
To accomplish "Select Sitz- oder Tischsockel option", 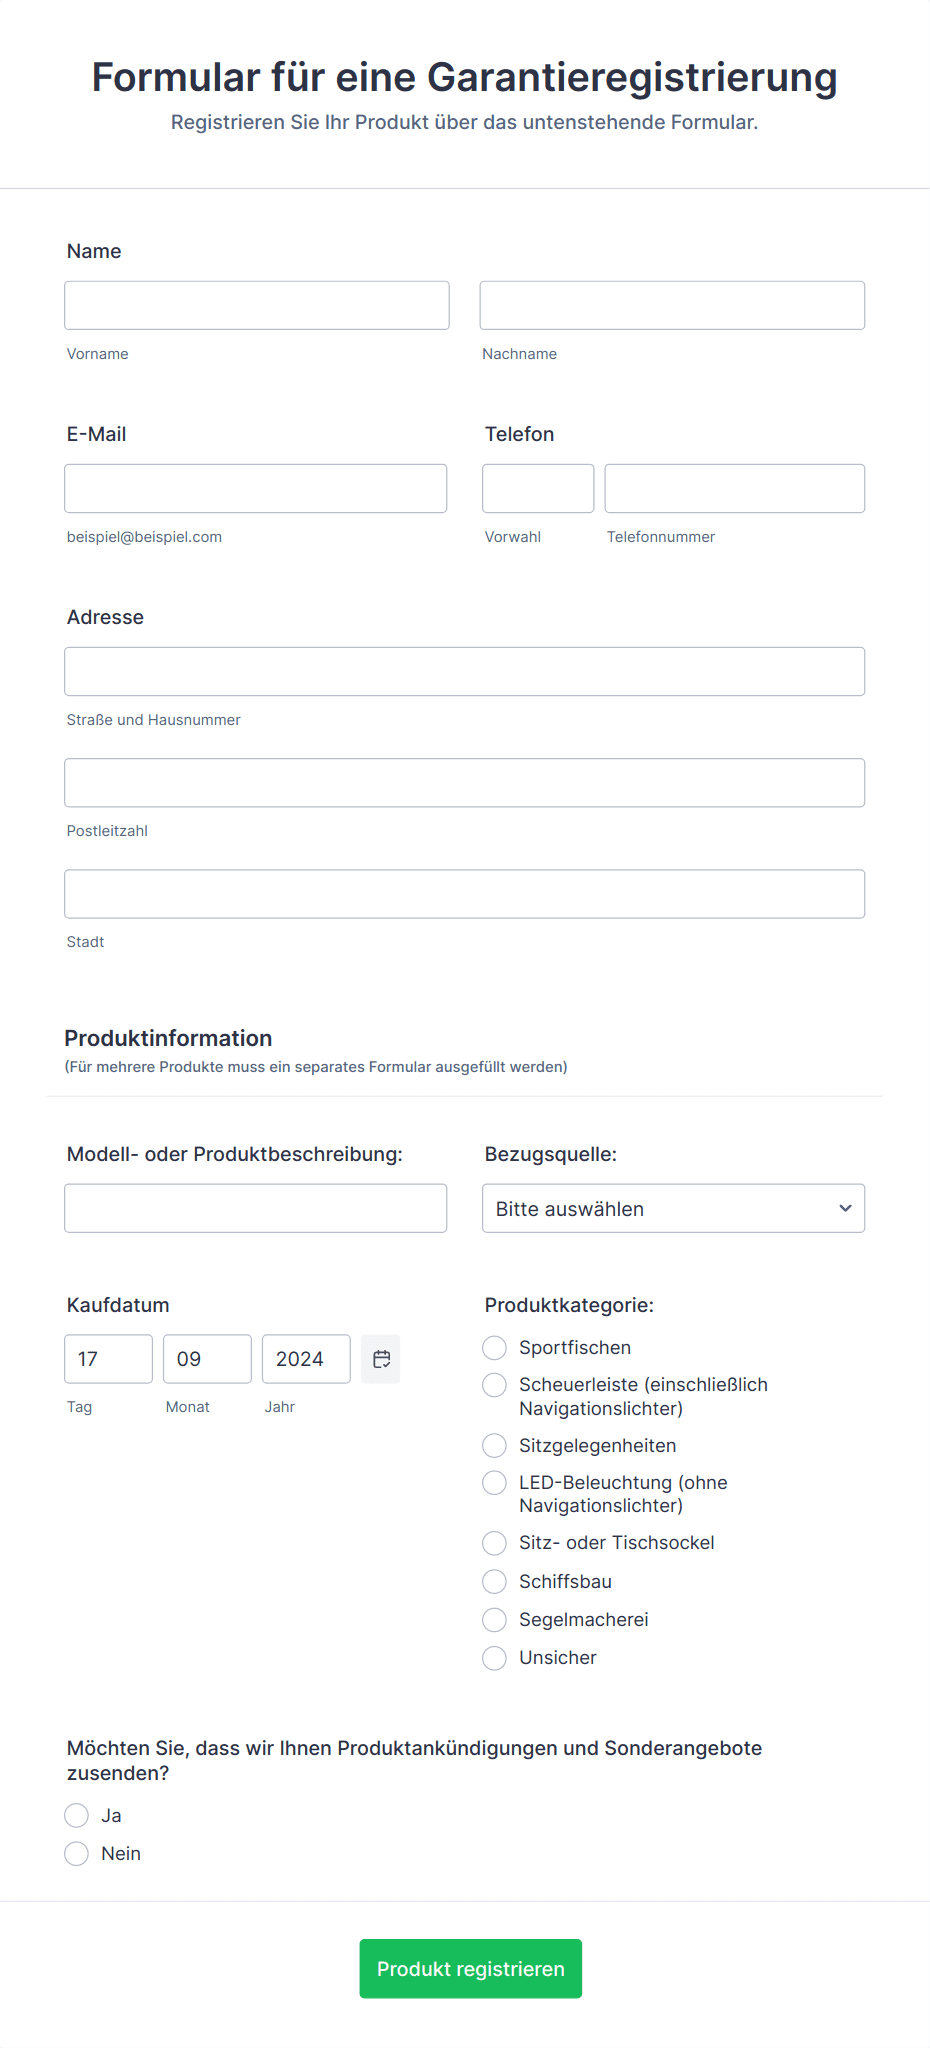I will click(494, 1543).
